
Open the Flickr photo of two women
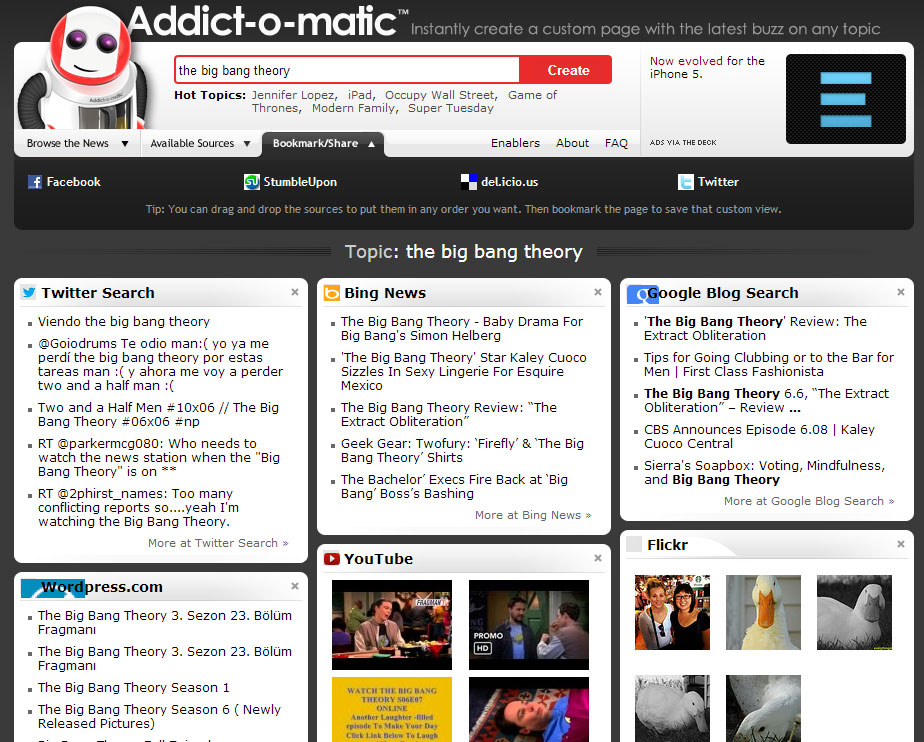point(672,612)
